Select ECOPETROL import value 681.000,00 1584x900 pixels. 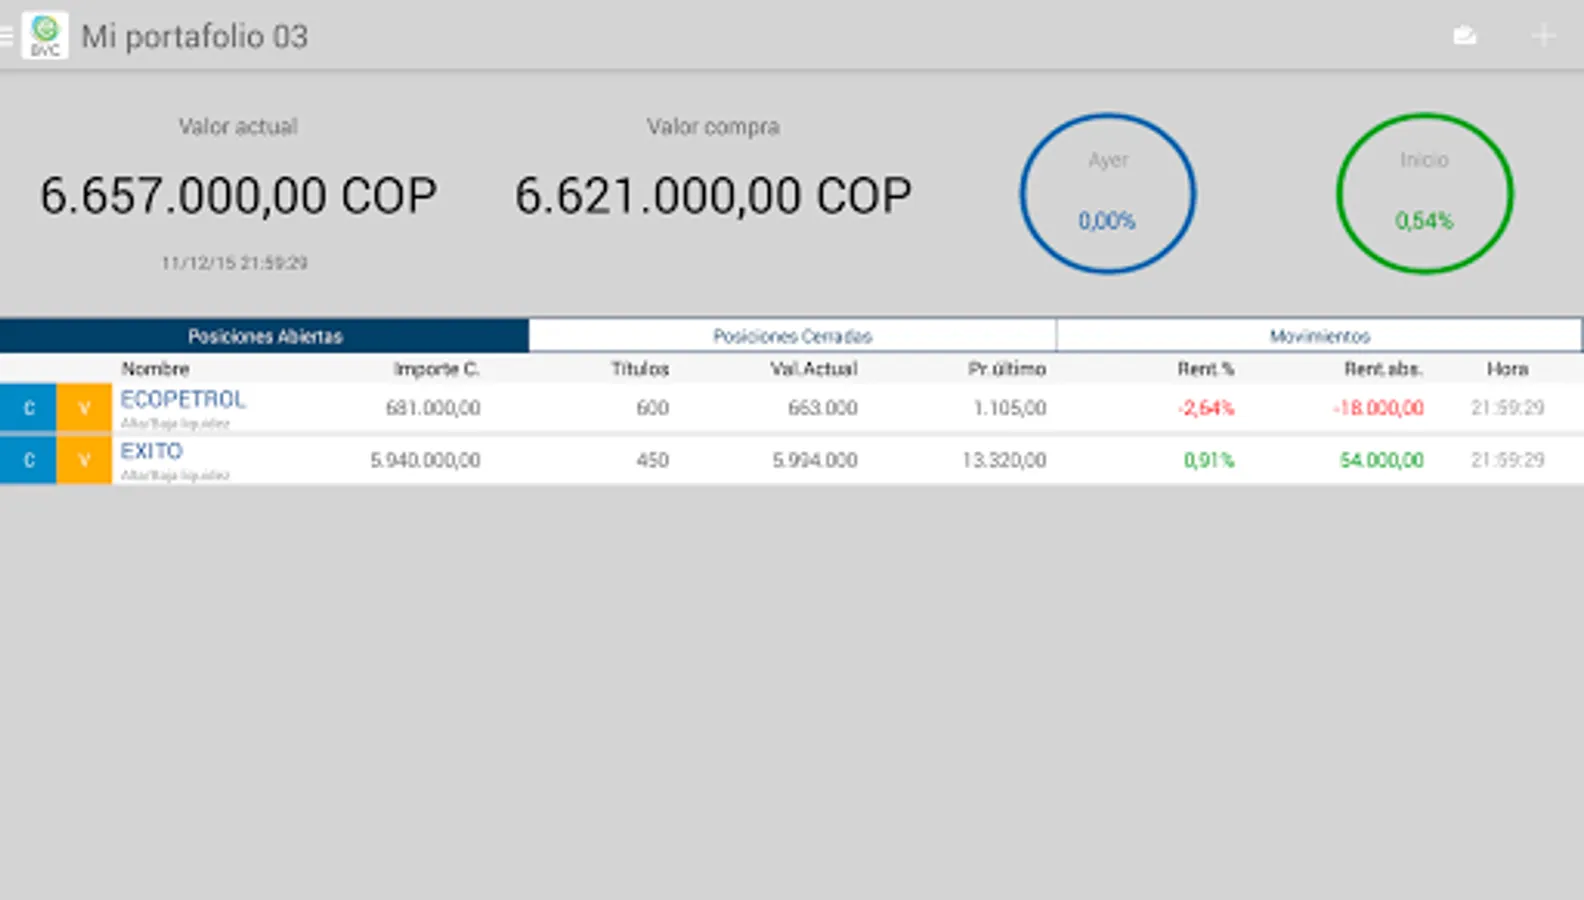pyautogui.click(x=433, y=408)
